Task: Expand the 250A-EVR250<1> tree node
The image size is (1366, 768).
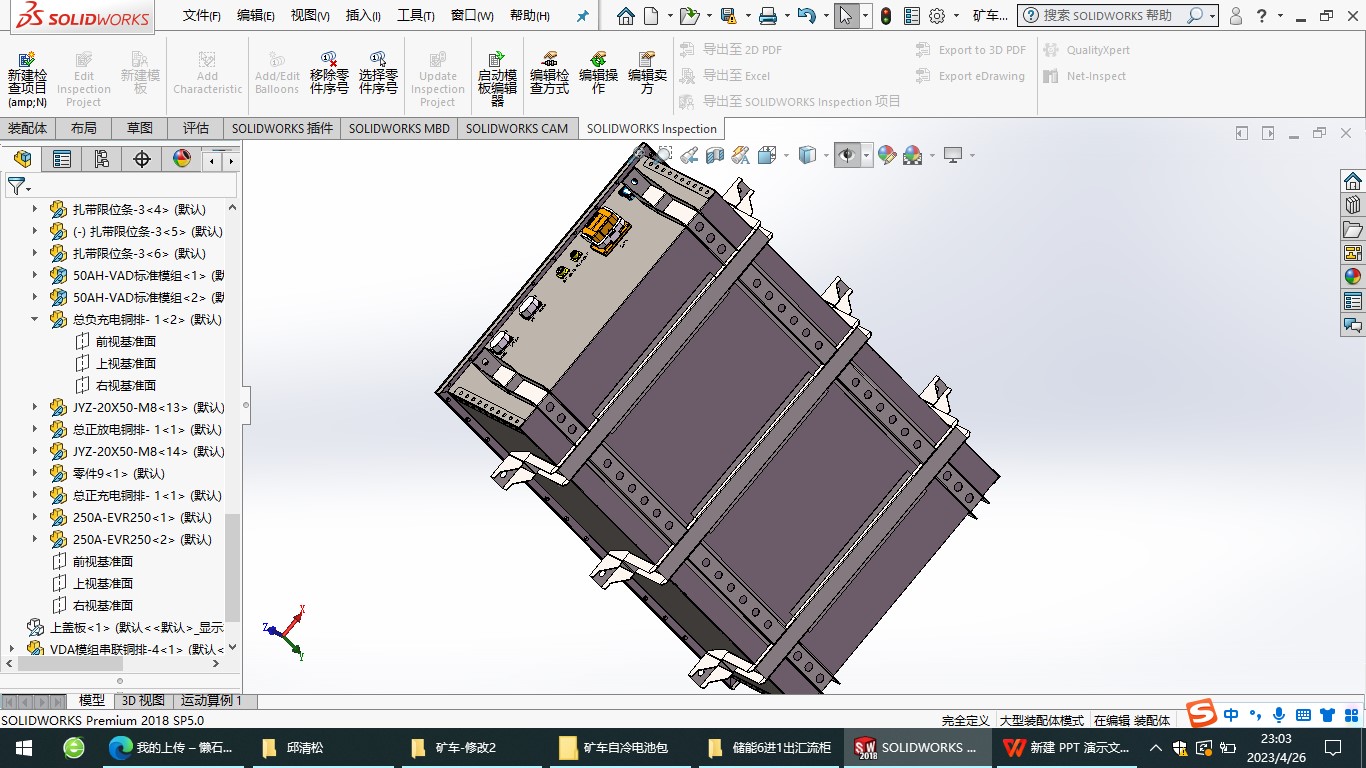Action: click(35, 517)
